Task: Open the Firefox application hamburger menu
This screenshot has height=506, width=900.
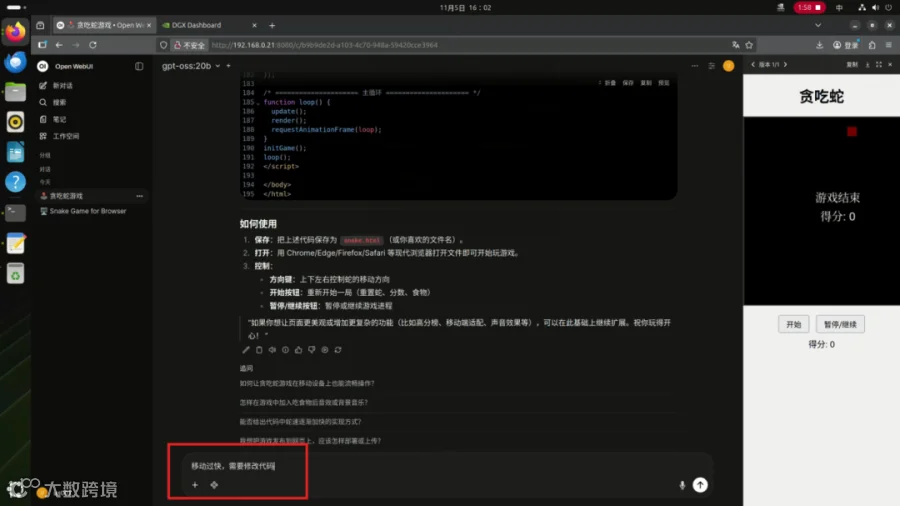Action: pos(889,45)
